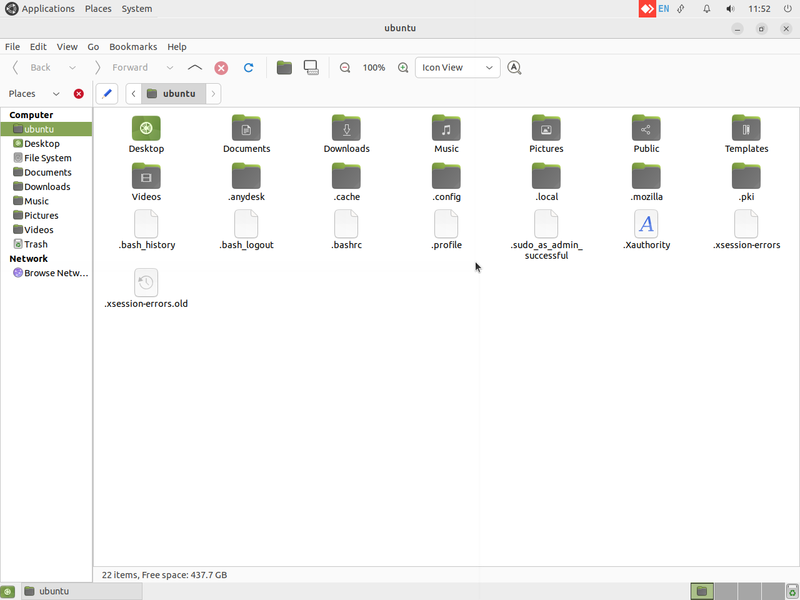Select the .mozilla folder
The image size is (800, 600).
(x=646, y=182)
